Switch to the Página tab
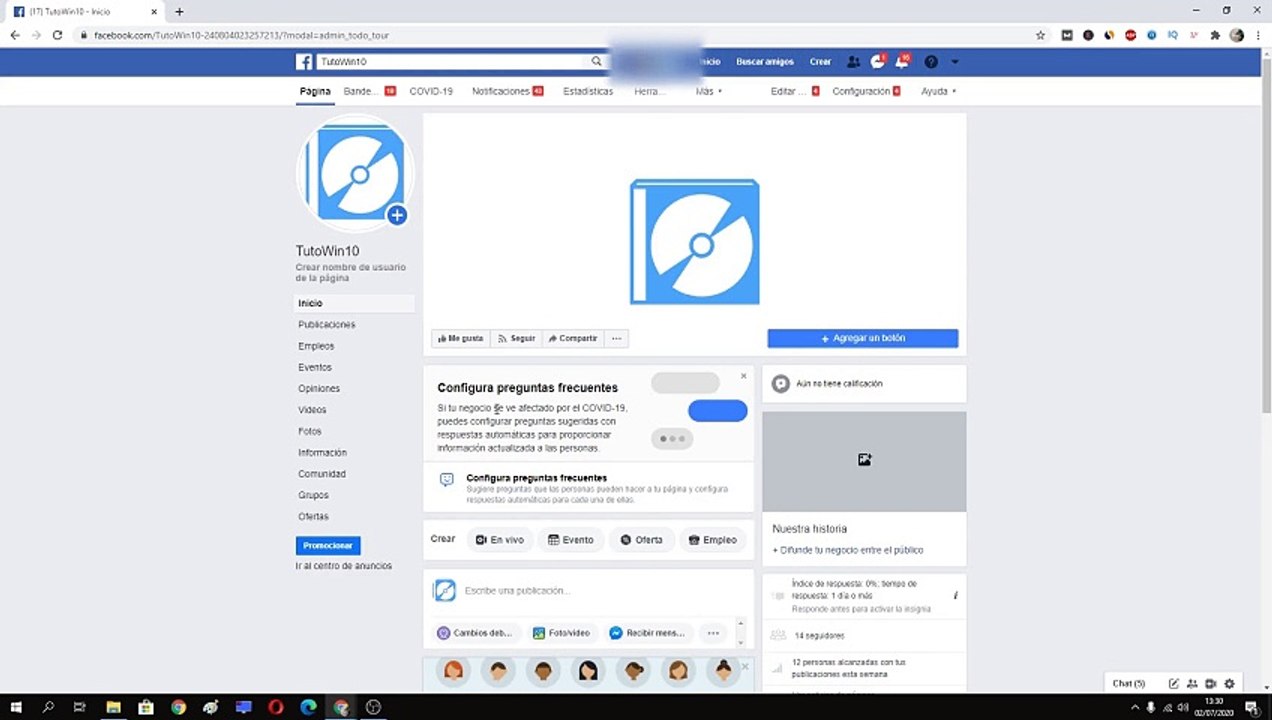This screenshot has height=720, width=1272. click(315, 91)
